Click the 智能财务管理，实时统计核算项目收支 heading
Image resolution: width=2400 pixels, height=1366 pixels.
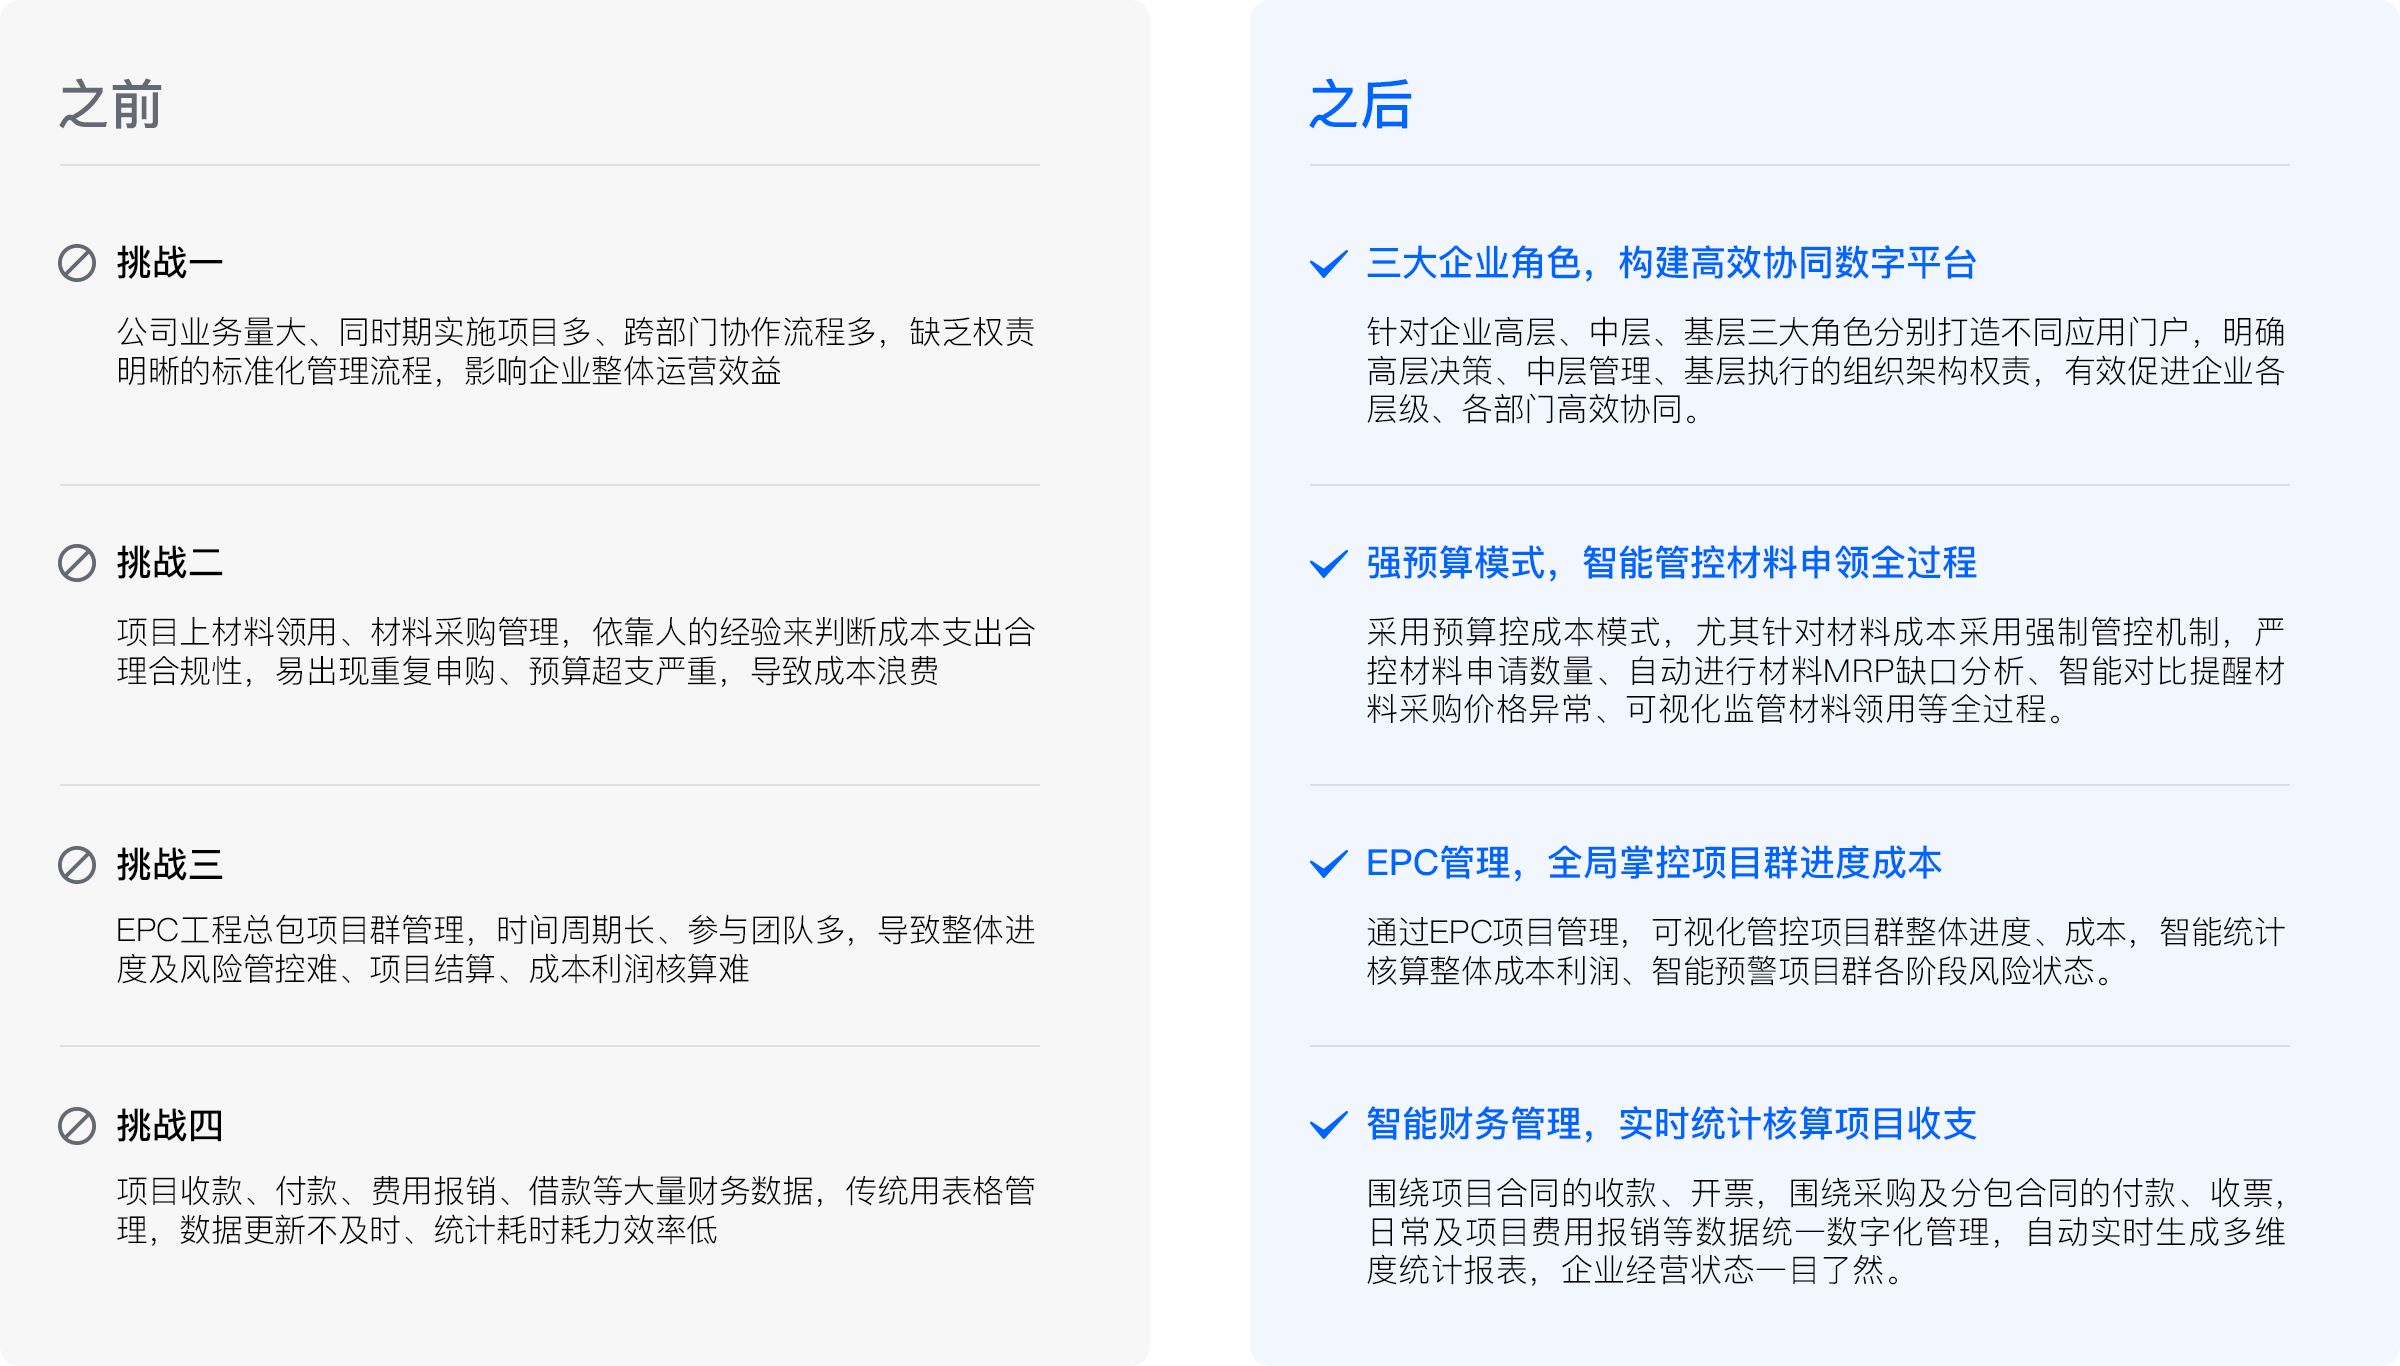1671,1124
